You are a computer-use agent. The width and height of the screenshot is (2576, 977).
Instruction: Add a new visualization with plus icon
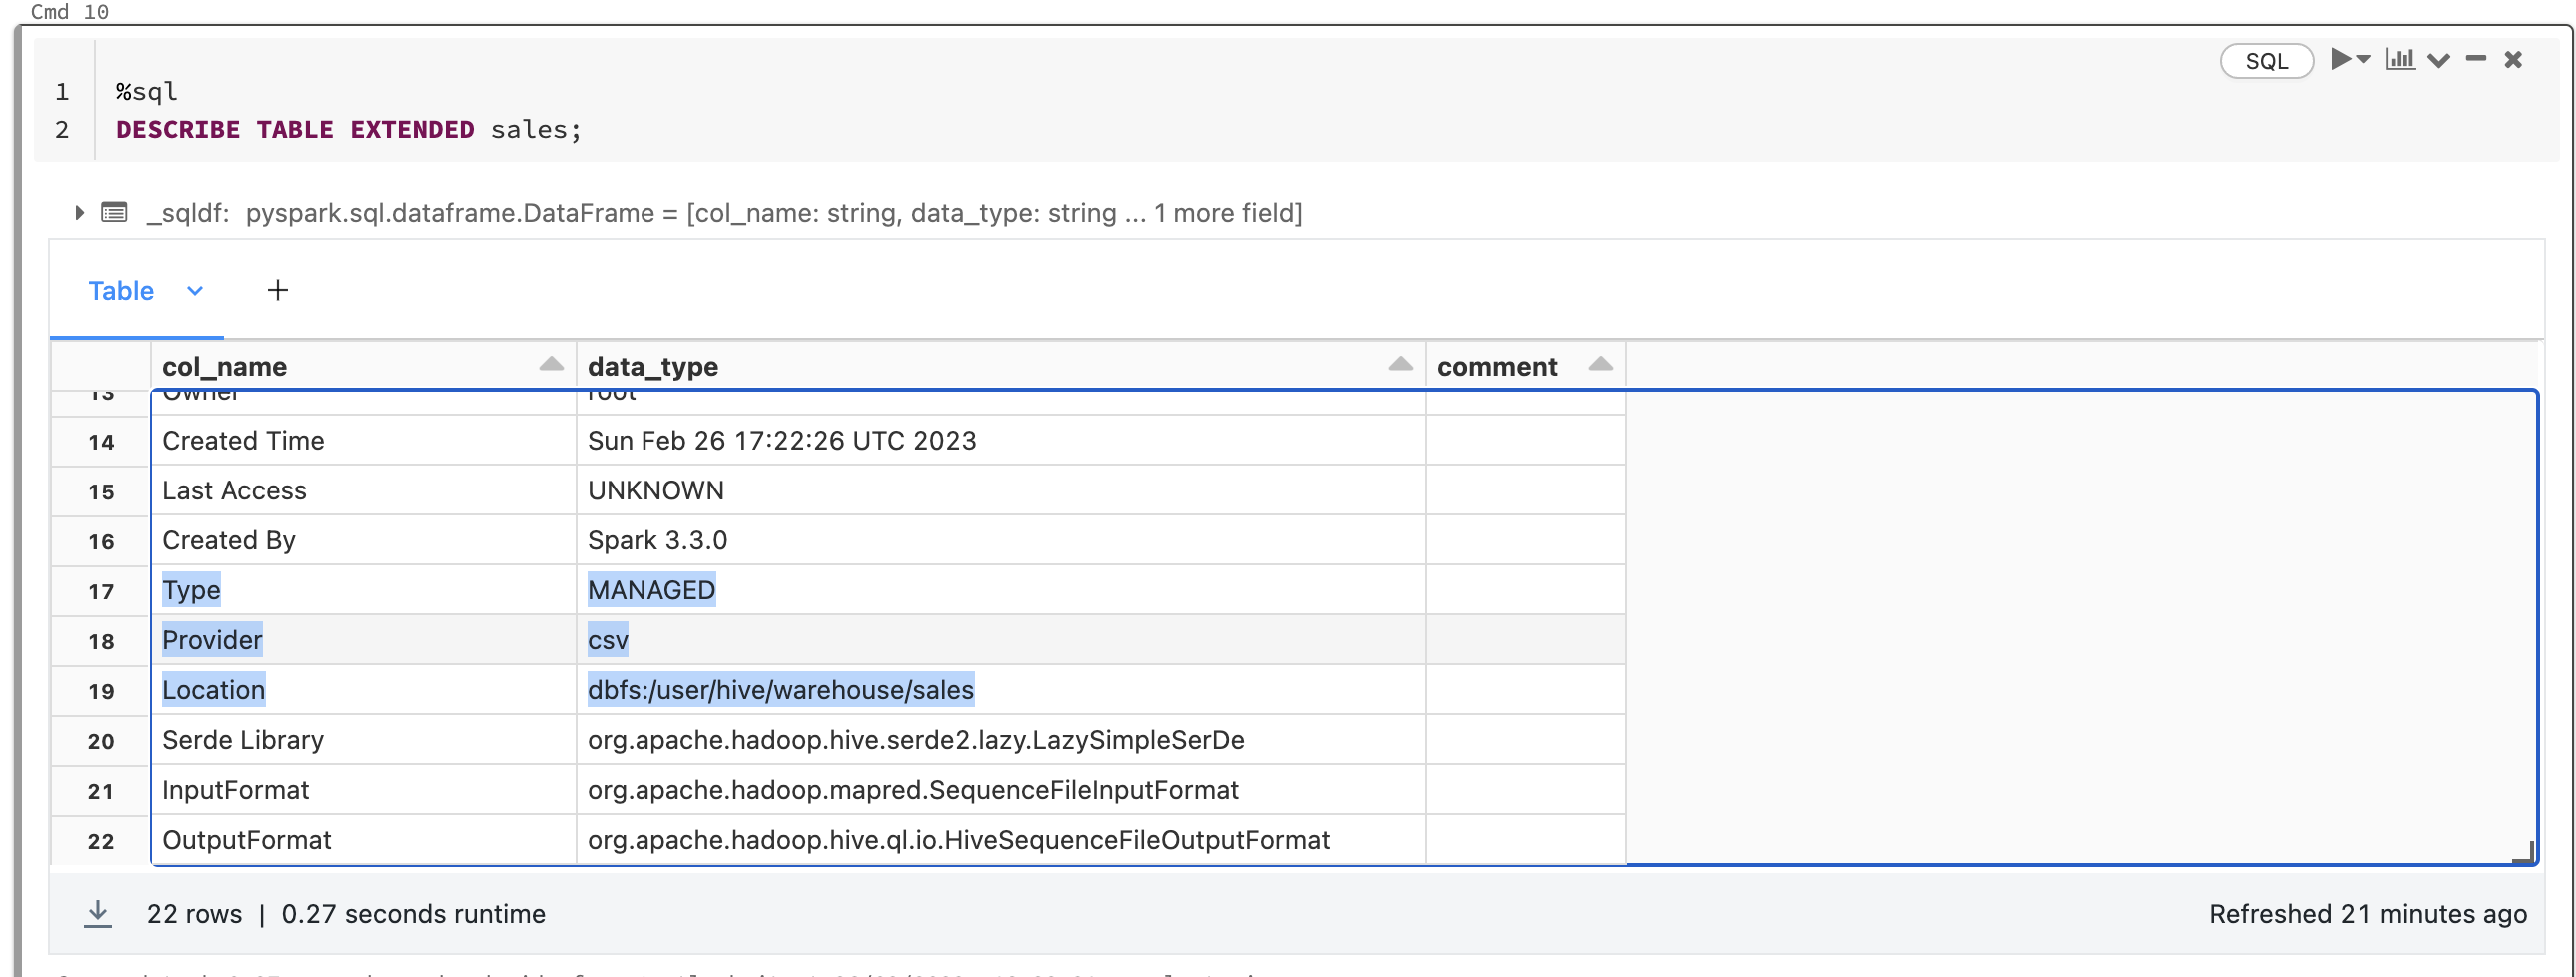click(x=277, y=290)
